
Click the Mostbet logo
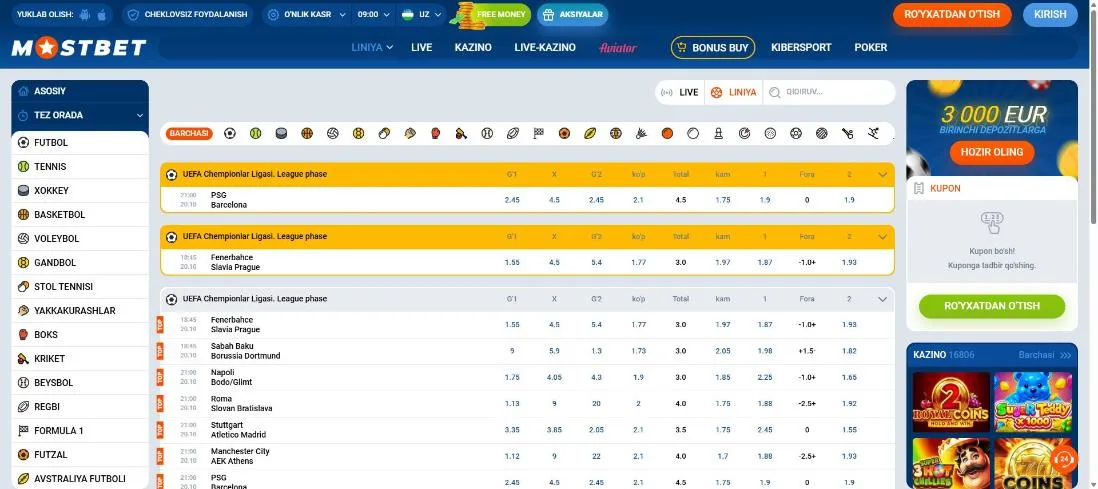(x=79, y=48)
